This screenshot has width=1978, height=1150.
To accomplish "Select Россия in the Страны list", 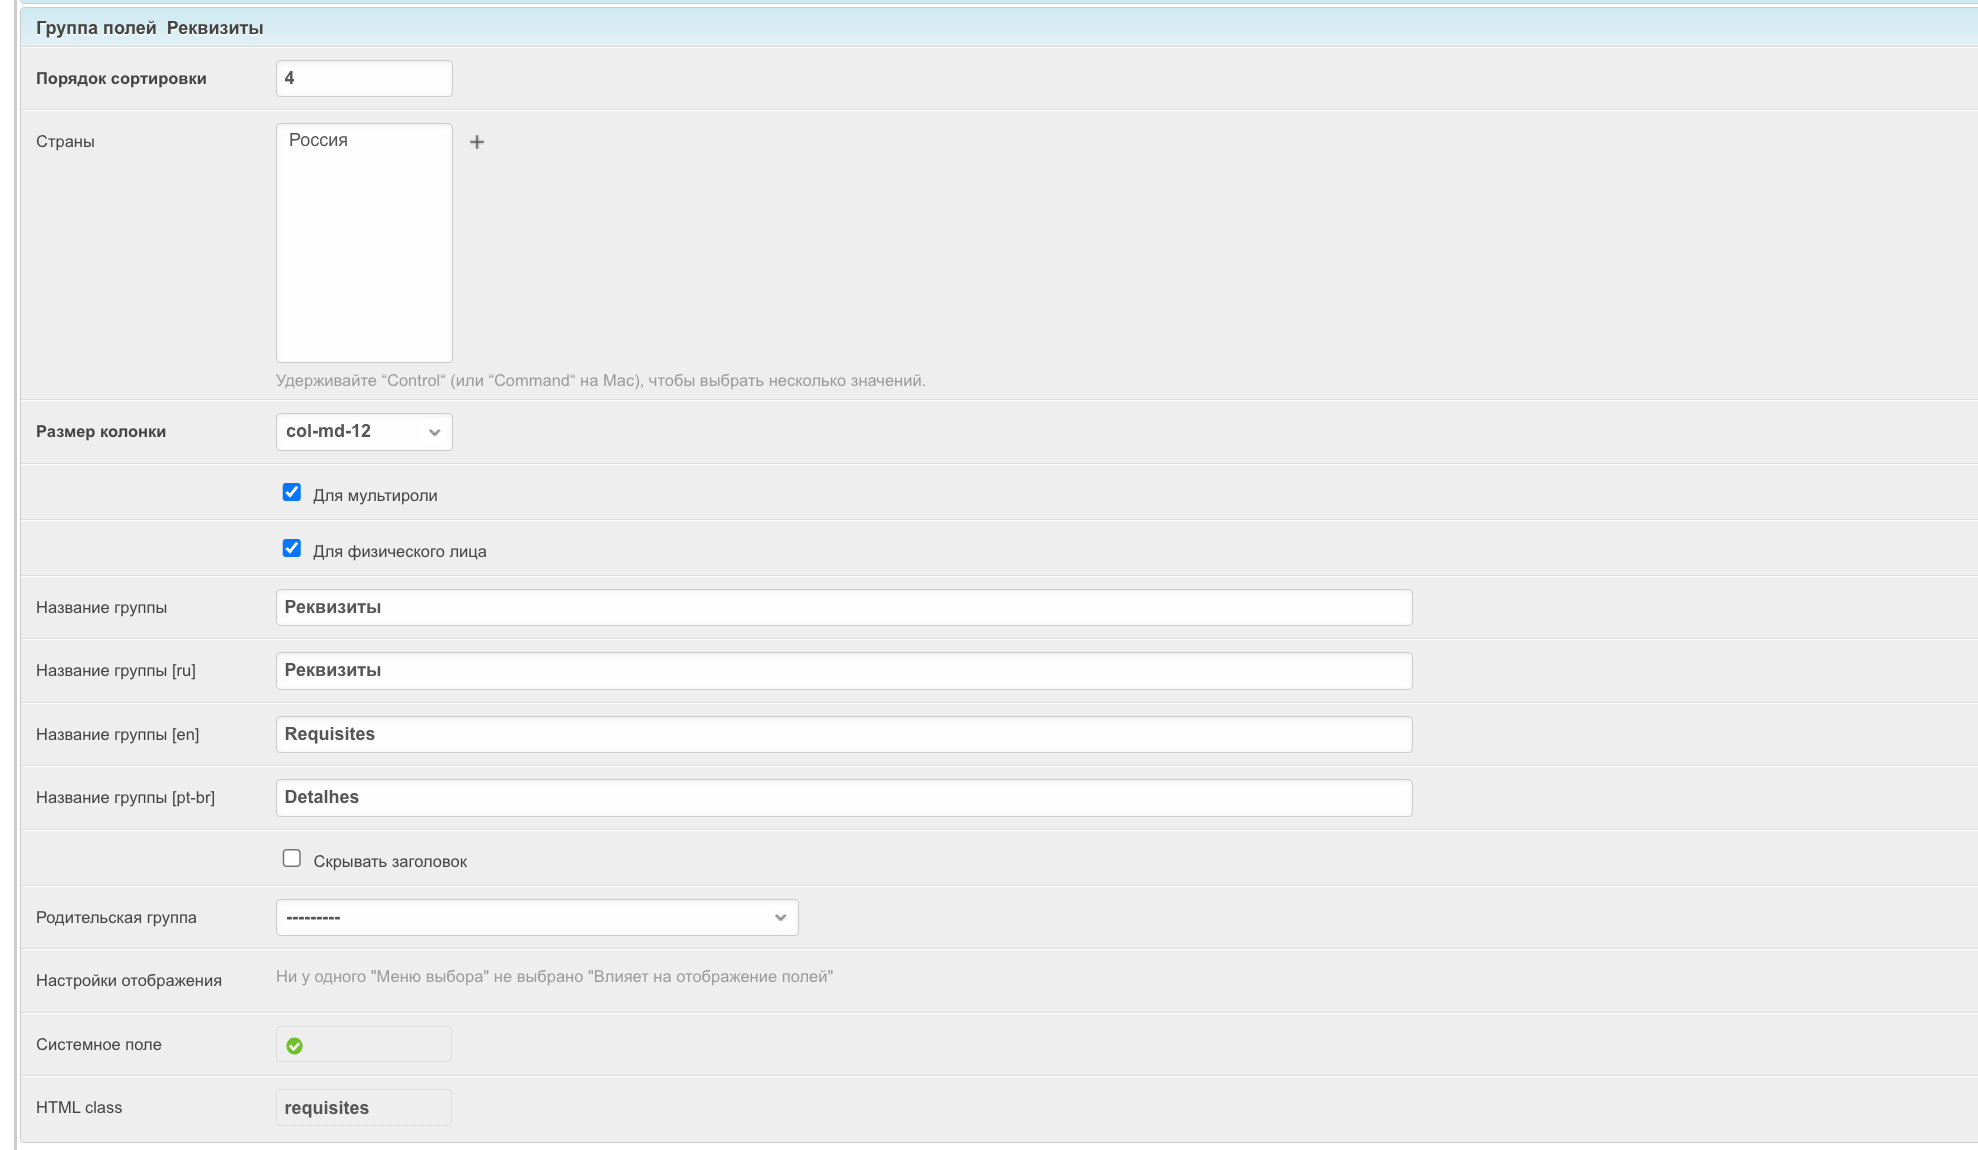I will (x=319, y=140).
